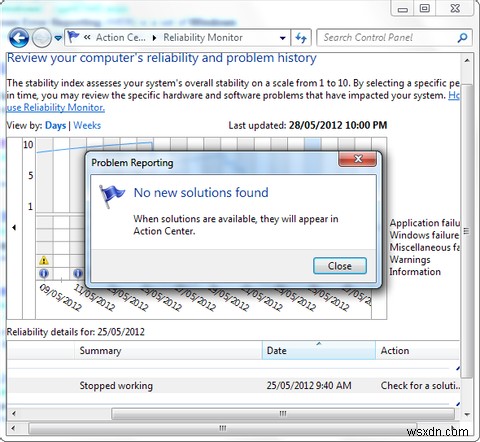This screenshot has height=442, width=480.
Task: Switch chart view to Weeks
Action: pyautogui.click(x=87, y=125)
